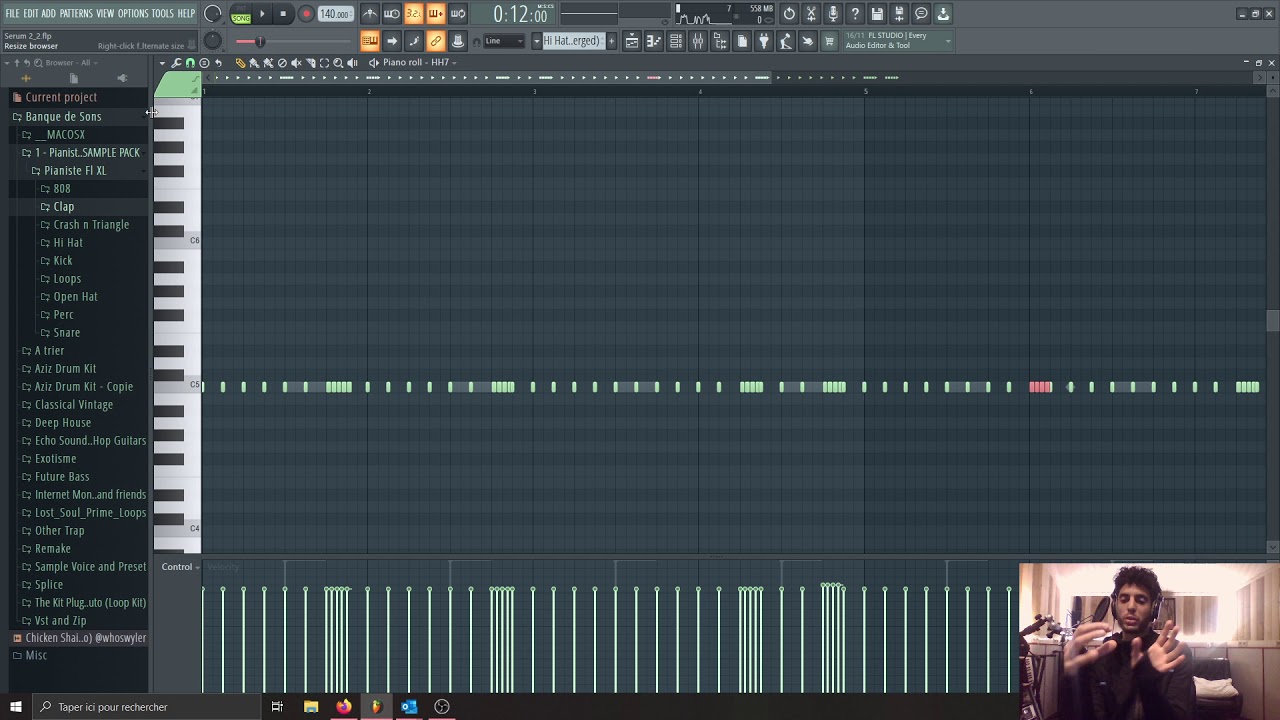
Task: Click the render export audio icon
Action: 899,14
